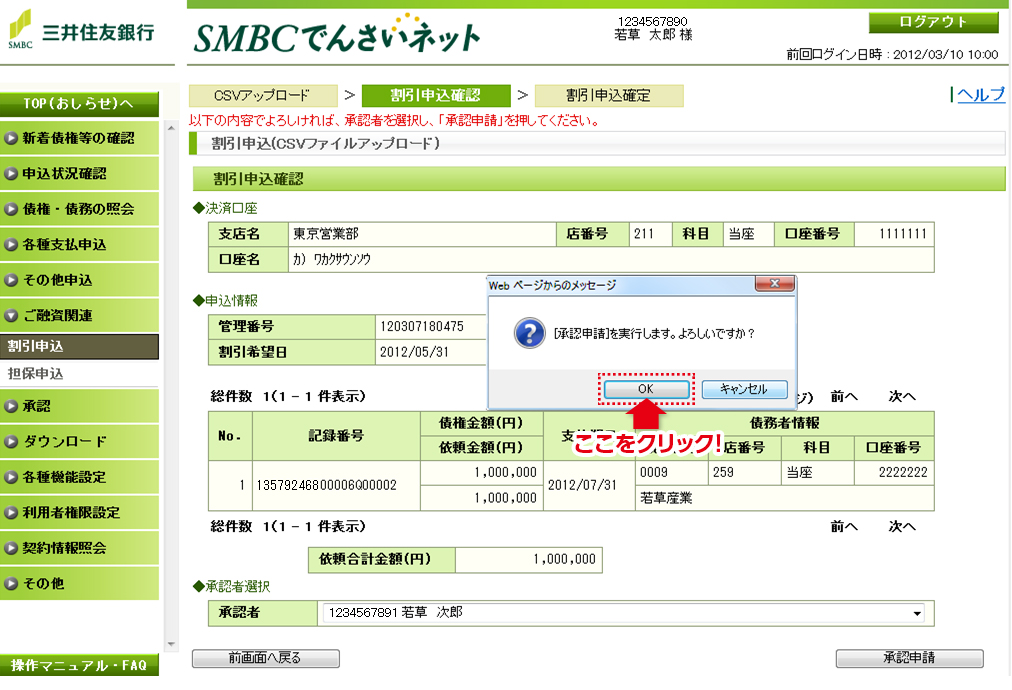This screenshot has width=1012, height=690.
Task: Open 操作マニュアル・FAQ
Action: point(79,665)
